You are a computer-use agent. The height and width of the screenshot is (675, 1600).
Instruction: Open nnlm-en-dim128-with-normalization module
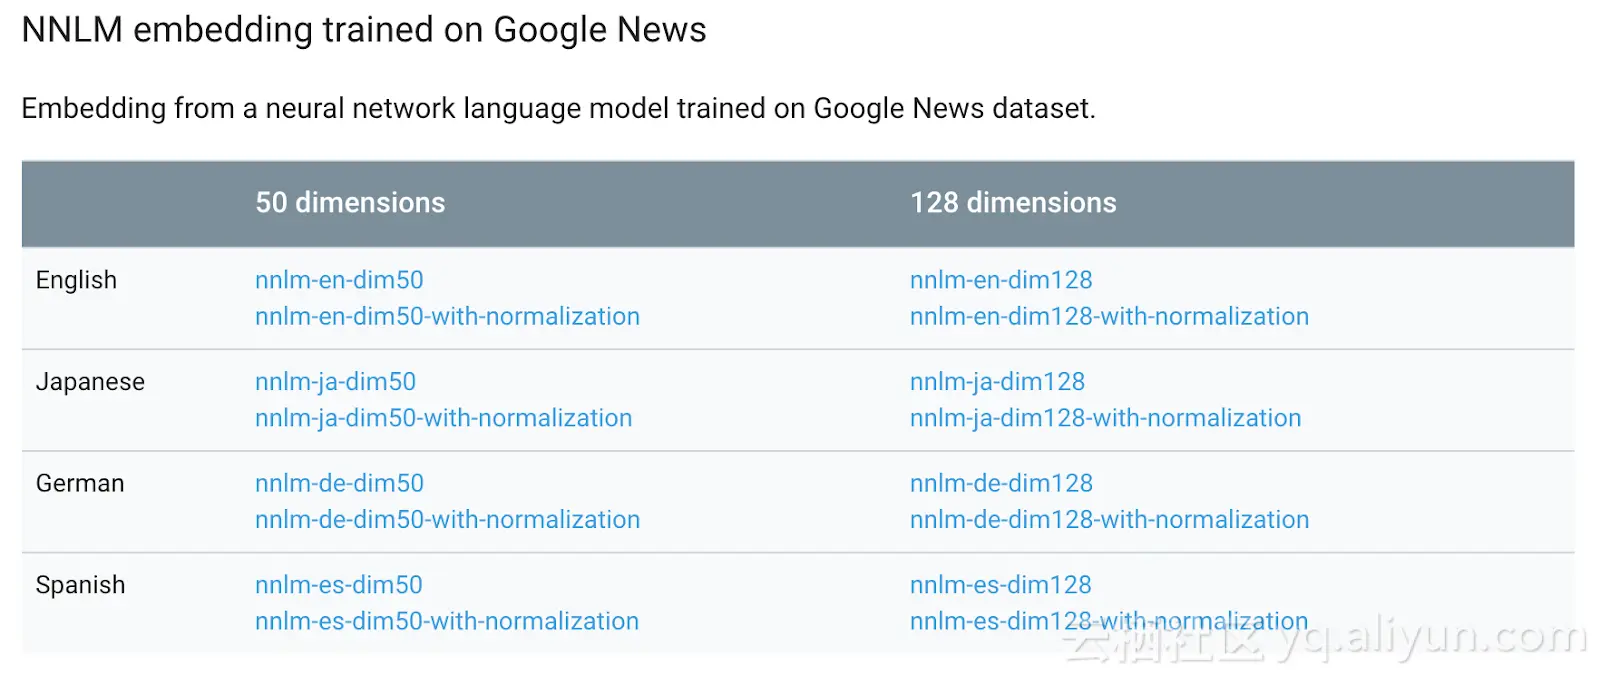1109,316
